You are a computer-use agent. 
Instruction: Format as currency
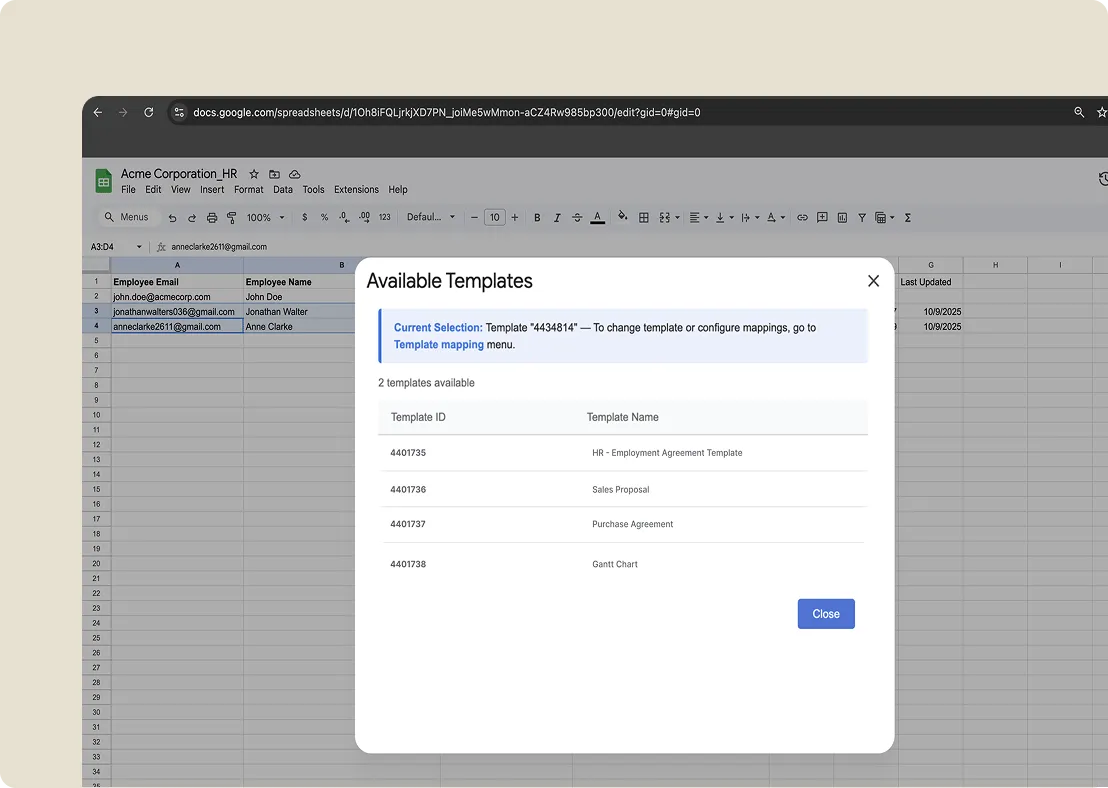pyautogui.click(x=305, y=218)
